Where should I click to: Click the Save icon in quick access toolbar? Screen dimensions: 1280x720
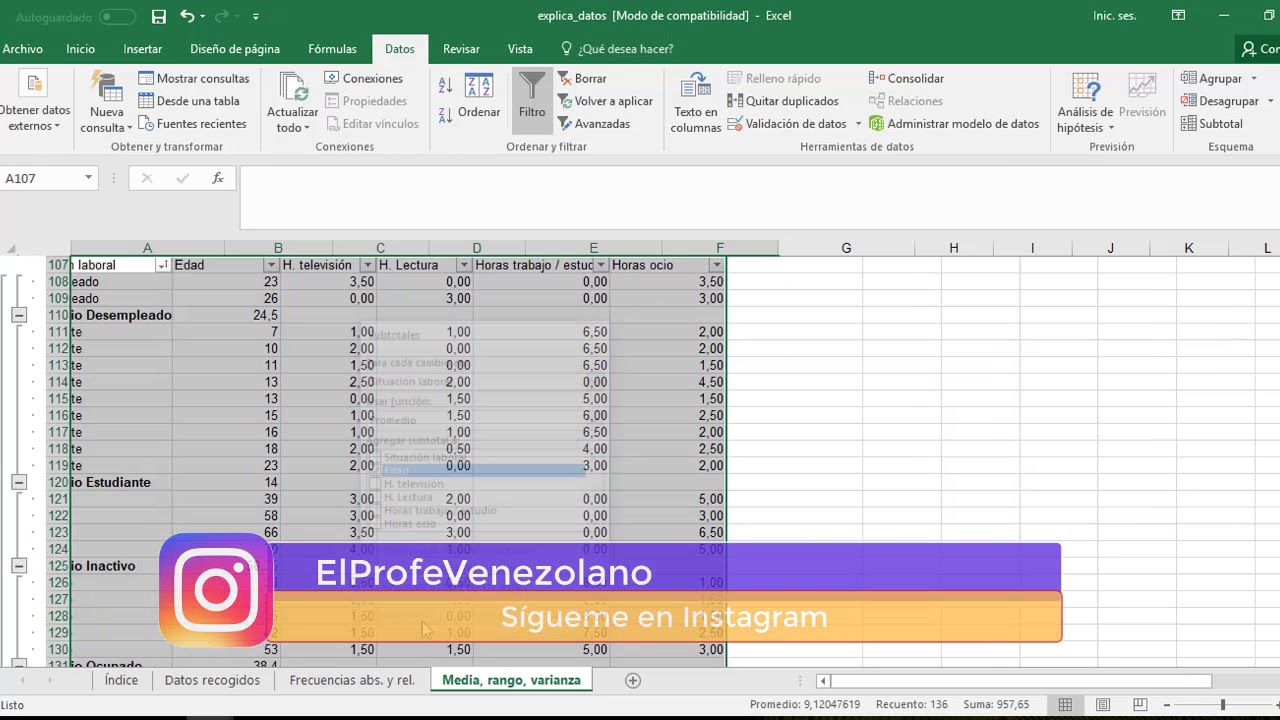pos(159,16)
